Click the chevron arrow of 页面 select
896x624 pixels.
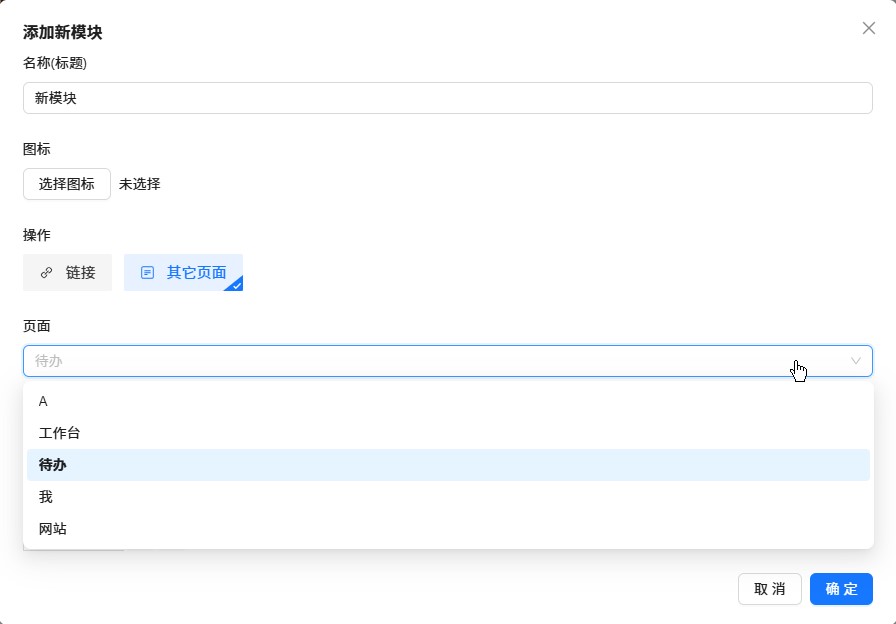coord(856,361)
